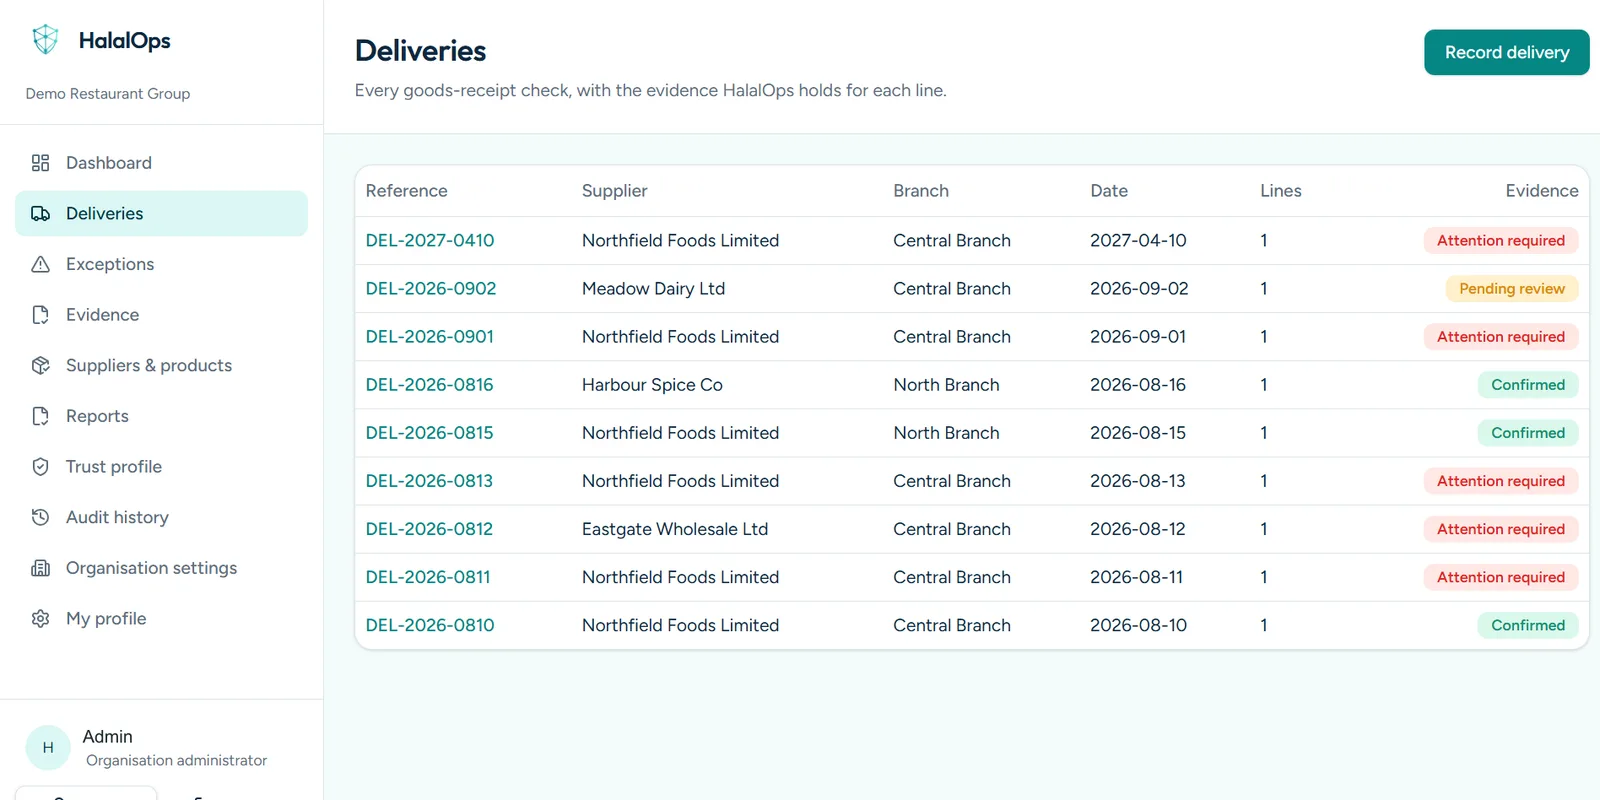Click the HalalOps shield logo icon
The width and height of the screenshot is (1600, 800).
click(x=45, y=40)
